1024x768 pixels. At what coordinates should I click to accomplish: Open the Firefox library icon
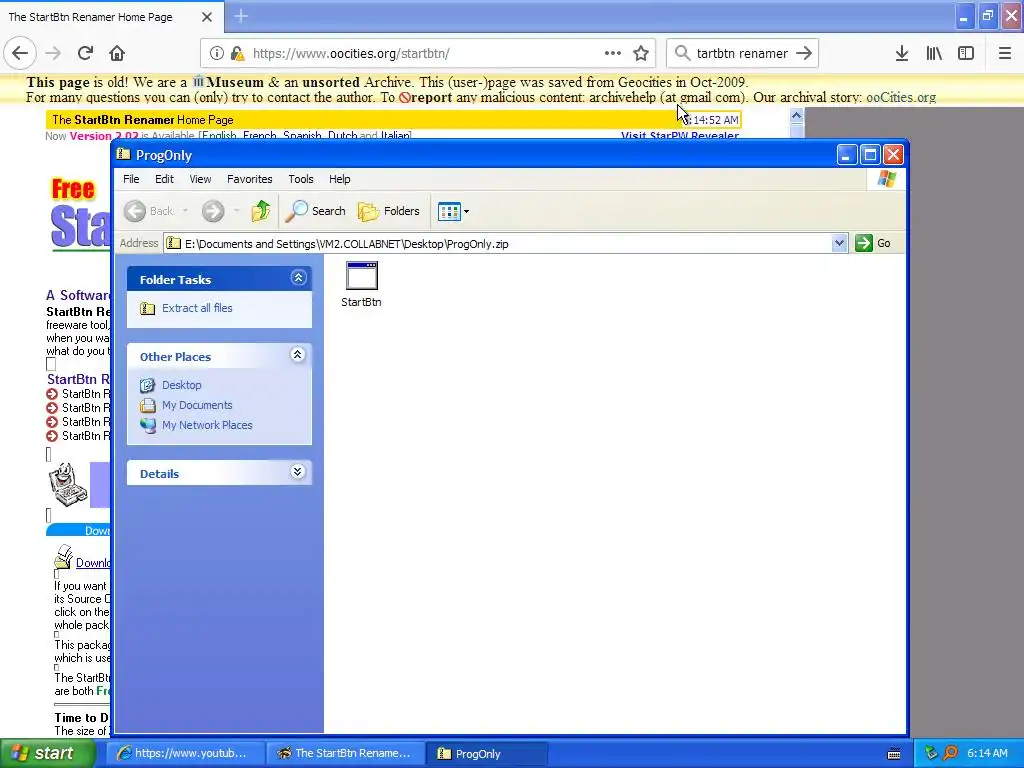934,53
